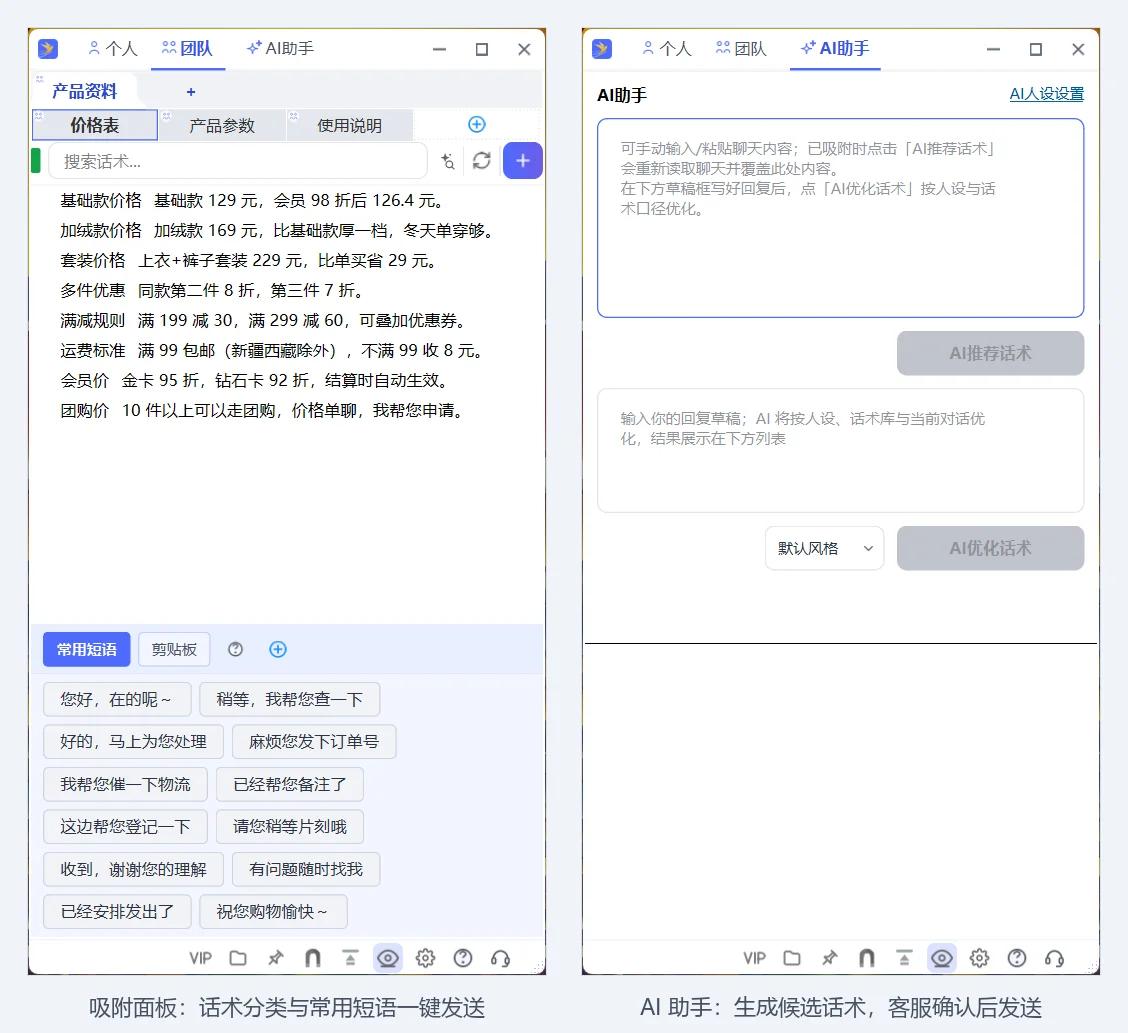The width and height of the screenshot is (1128, 1033).
Task: Select the 产品资料 group tab
Action: 84,91
